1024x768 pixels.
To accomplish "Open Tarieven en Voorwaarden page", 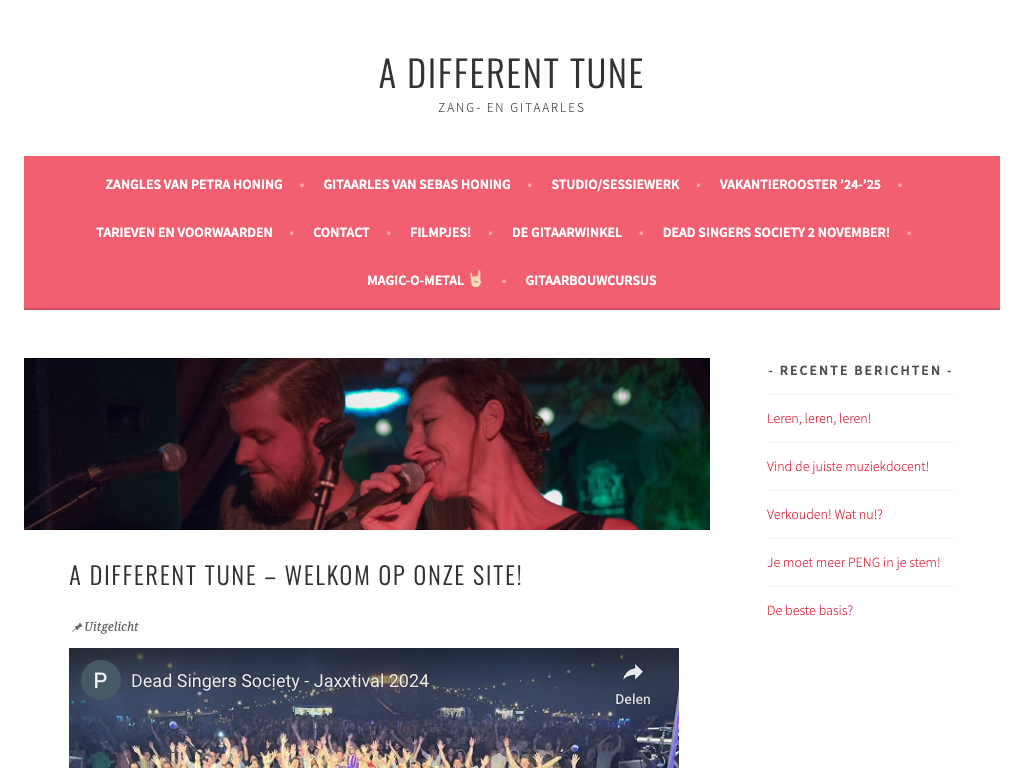I will point(184,232).
